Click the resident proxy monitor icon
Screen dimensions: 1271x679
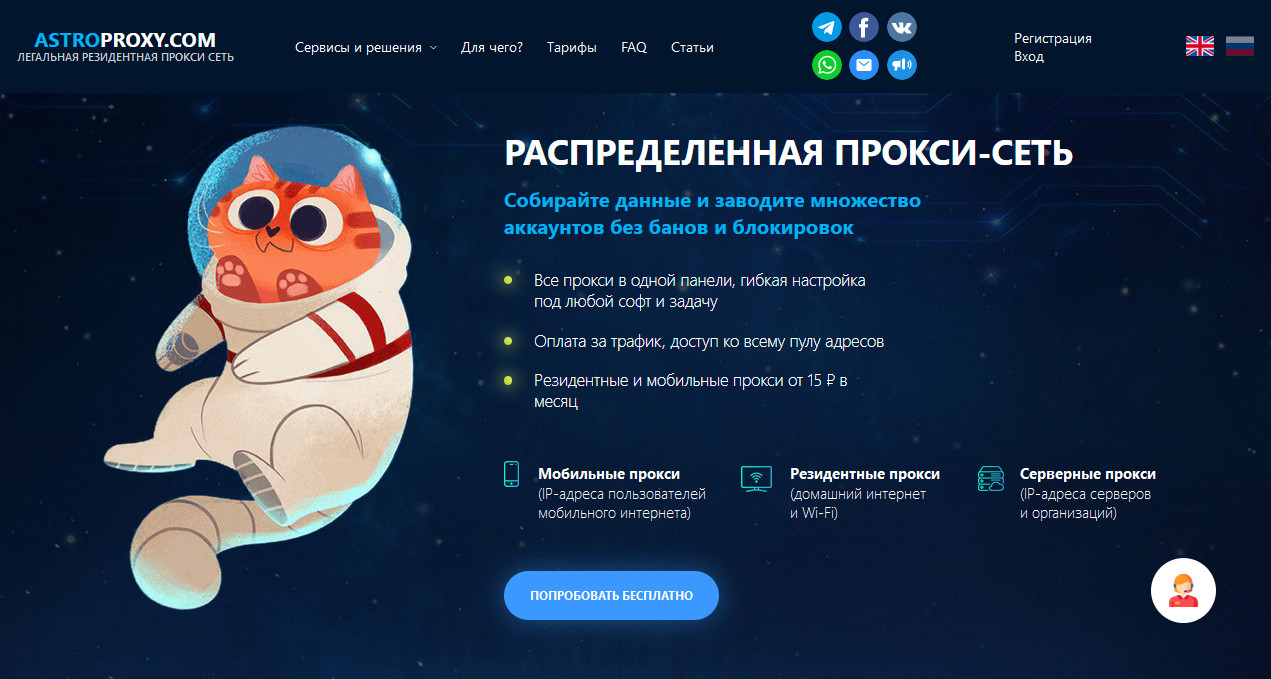[756, 478]
